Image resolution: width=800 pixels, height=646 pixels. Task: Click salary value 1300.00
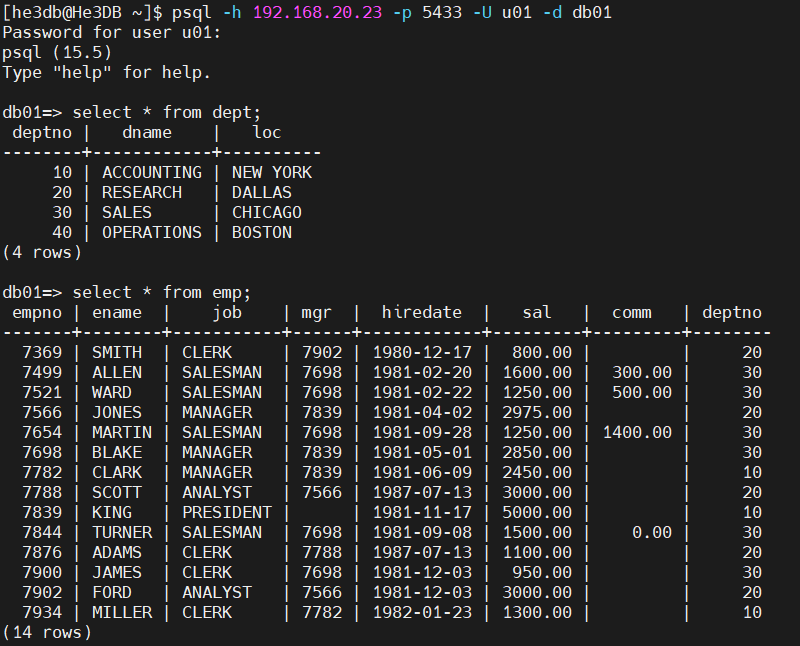click(537, 612)
